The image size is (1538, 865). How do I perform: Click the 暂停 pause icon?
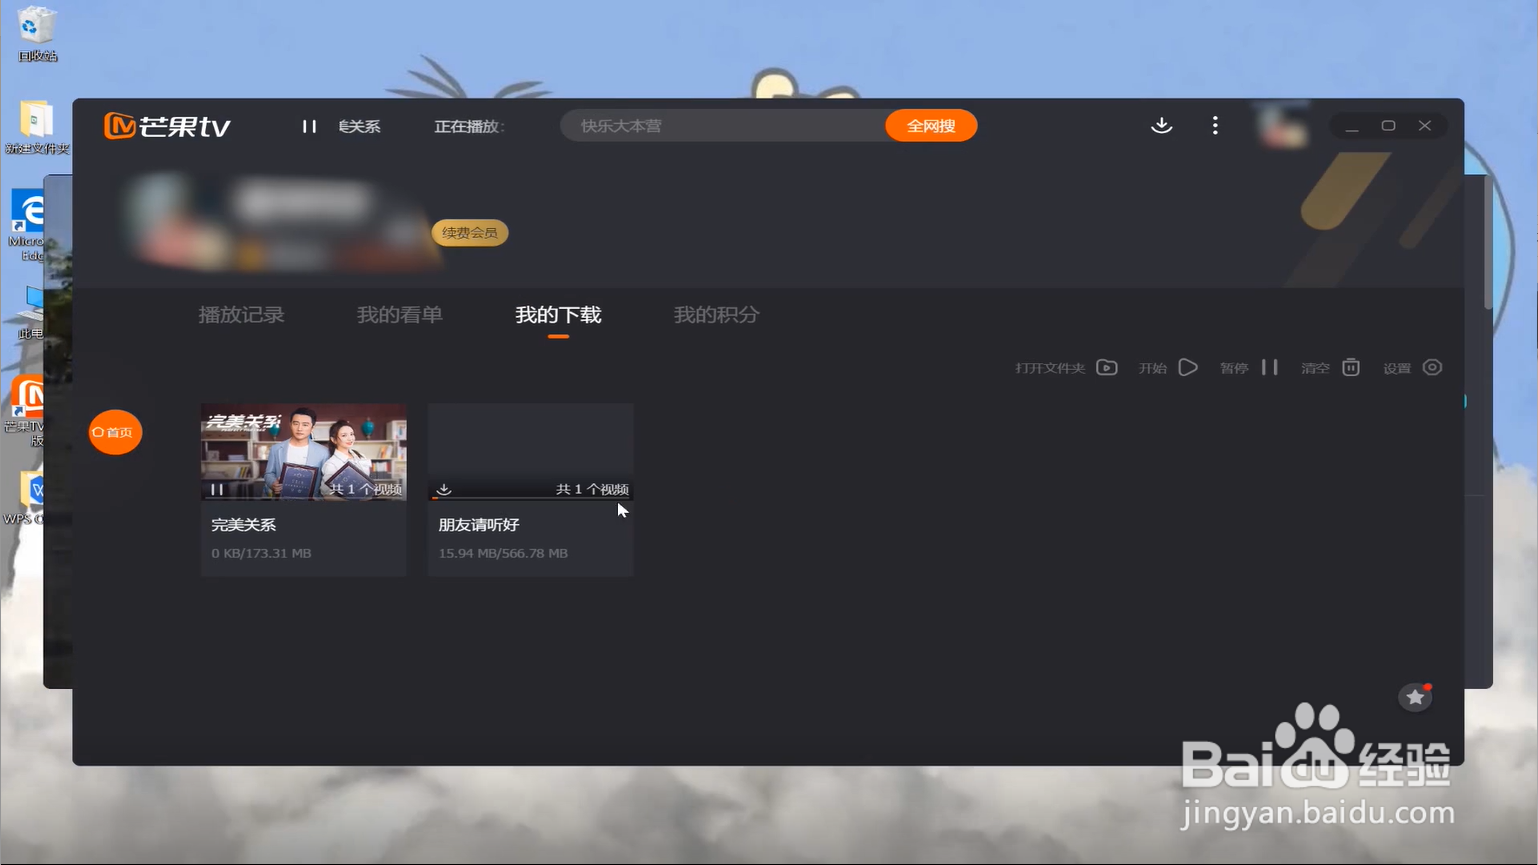coord(1270,367)
